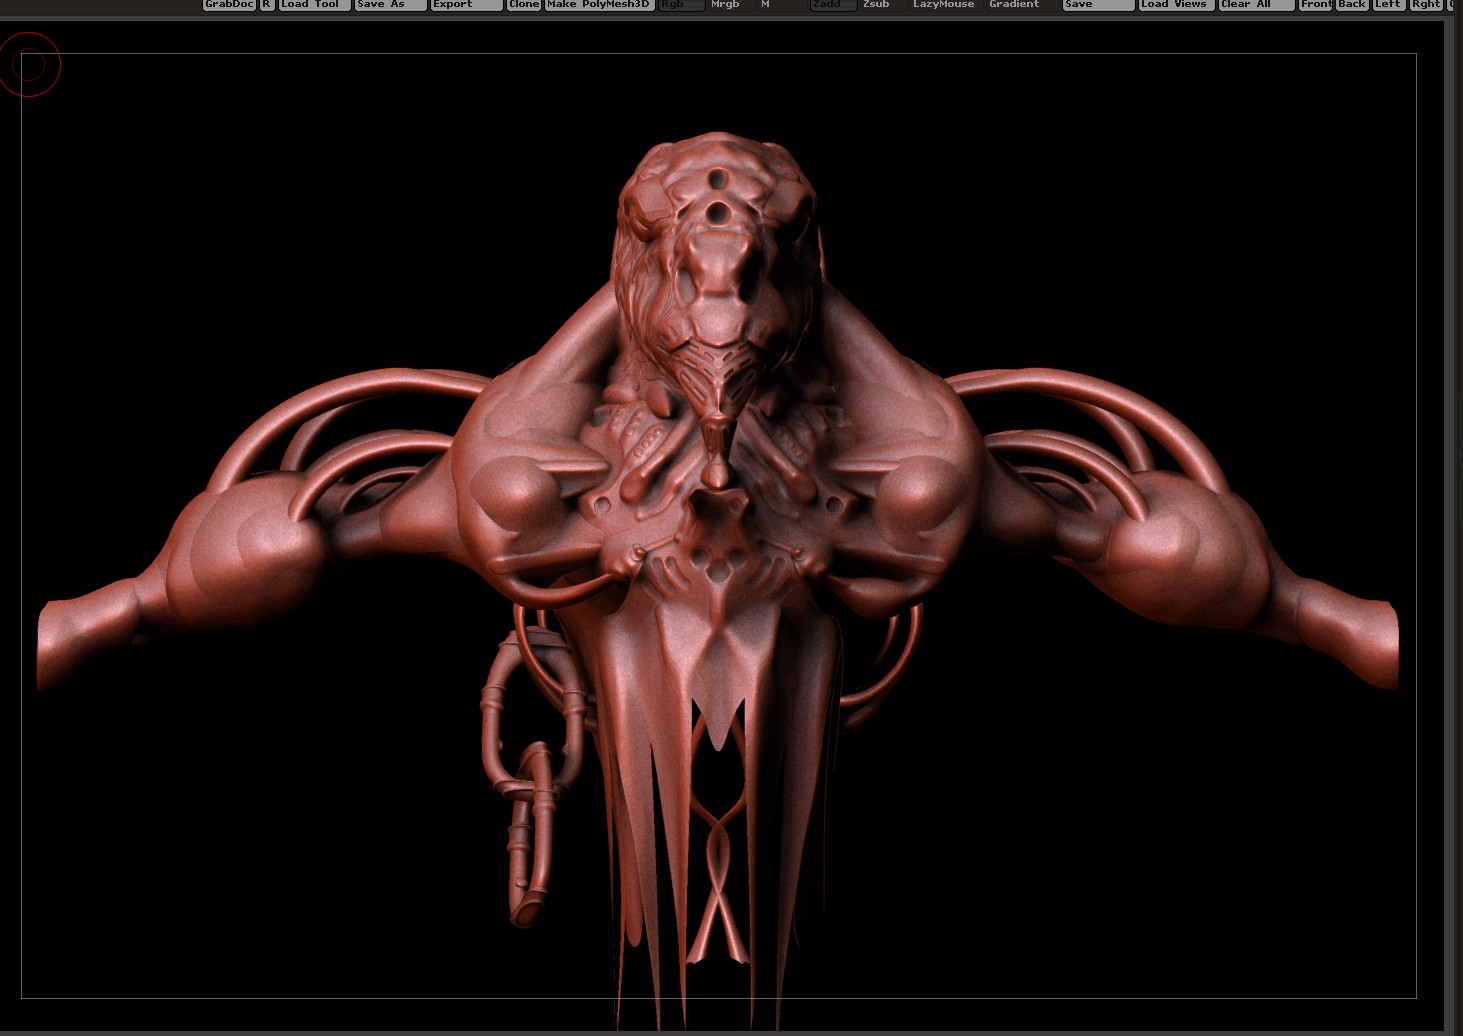Viewport: 1463px width, 1036px height.
Task: Clone the current tool
Action: [x=524, y=5]
